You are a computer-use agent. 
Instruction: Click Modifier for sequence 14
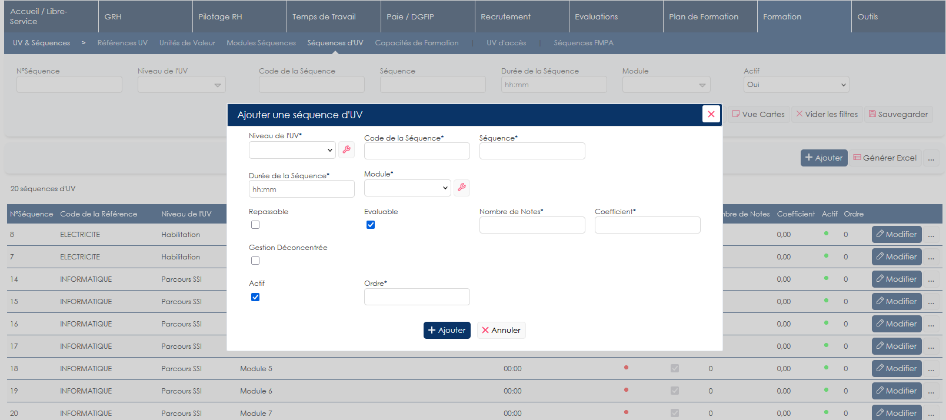(x=897, y=279)
